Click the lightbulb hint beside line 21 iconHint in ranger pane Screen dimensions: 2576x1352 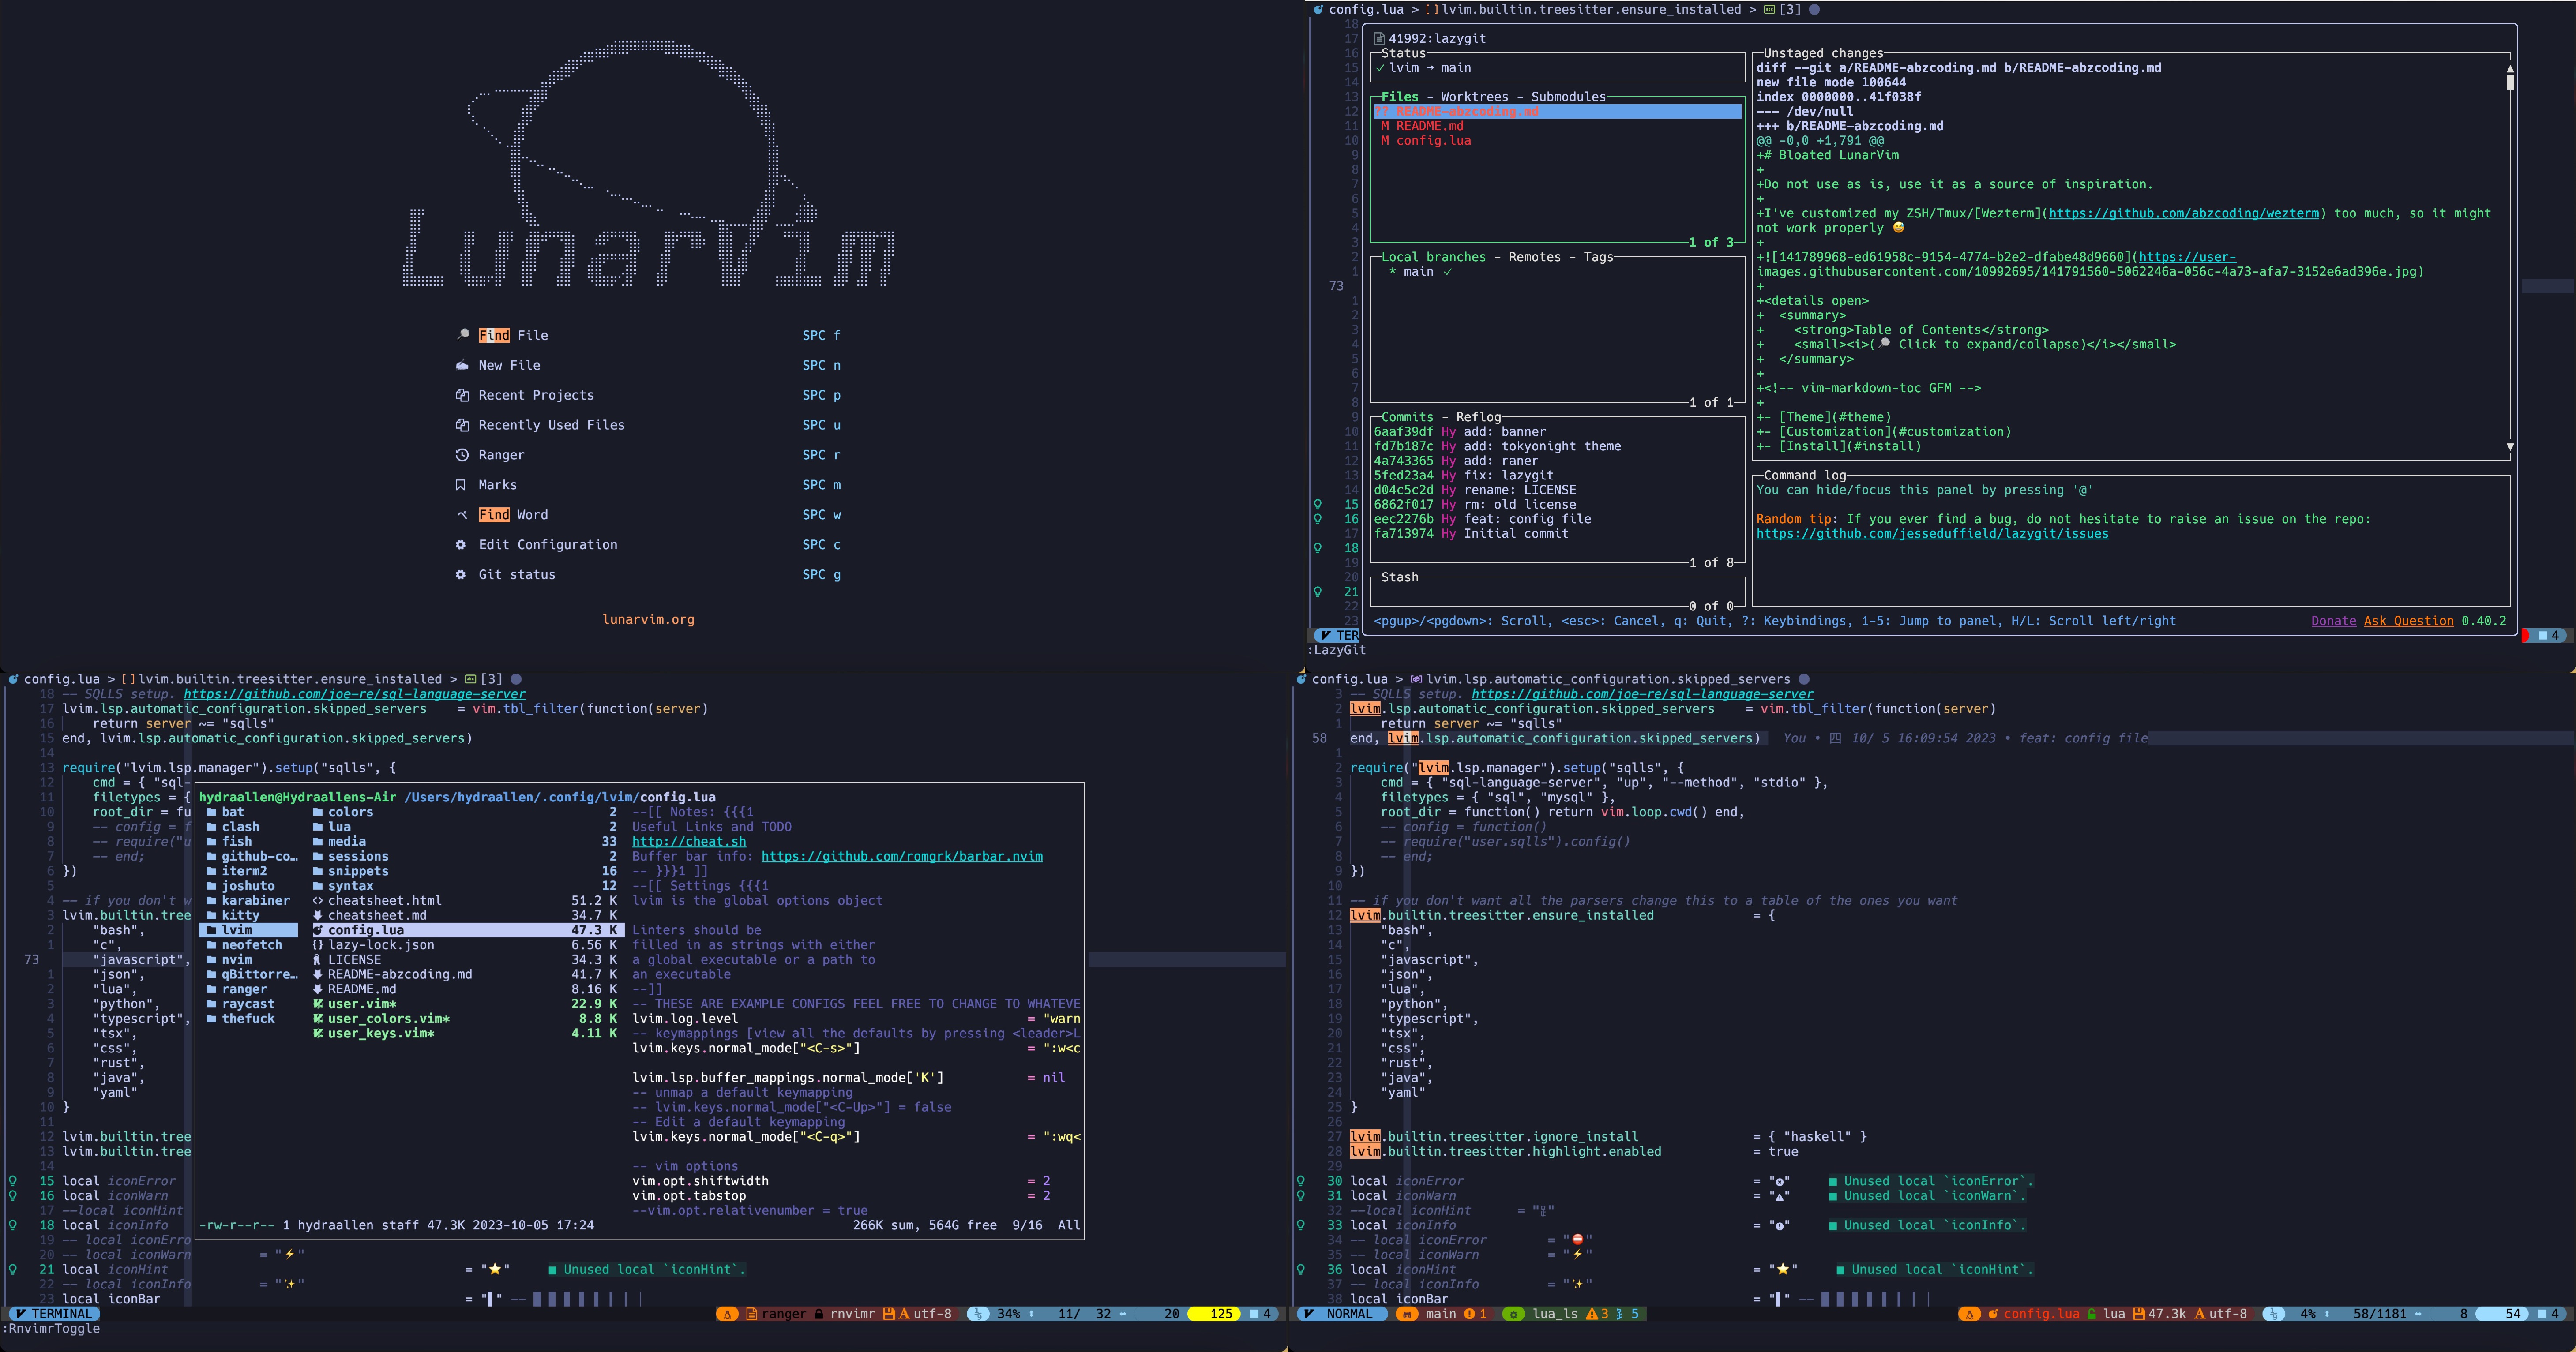point(13,1270)
